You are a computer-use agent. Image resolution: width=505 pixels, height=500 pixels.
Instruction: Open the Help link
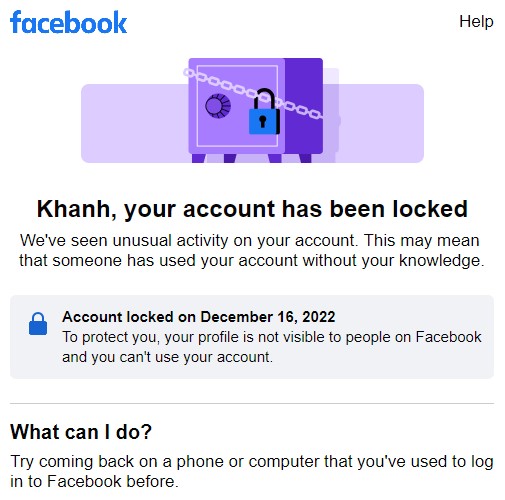[x=476, y=22]
